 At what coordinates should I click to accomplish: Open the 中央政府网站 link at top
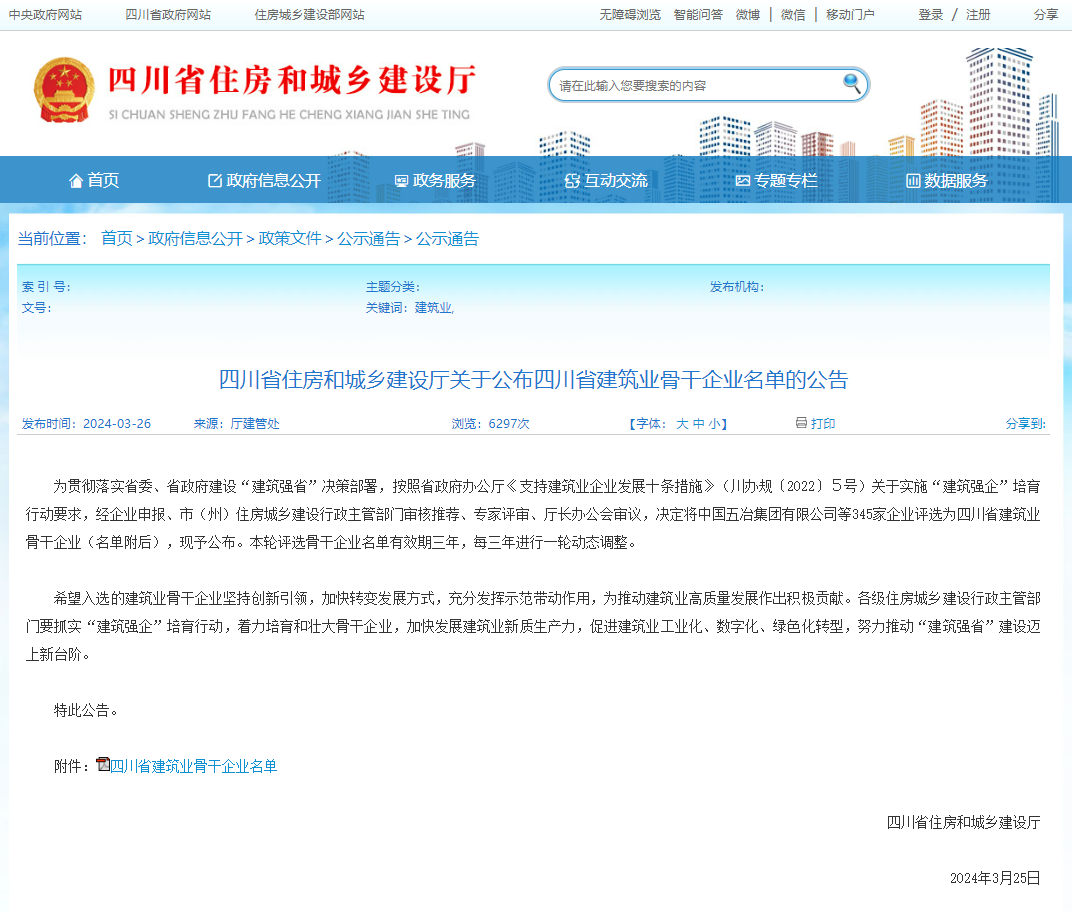pyautogui.click(x=48, y=14)
